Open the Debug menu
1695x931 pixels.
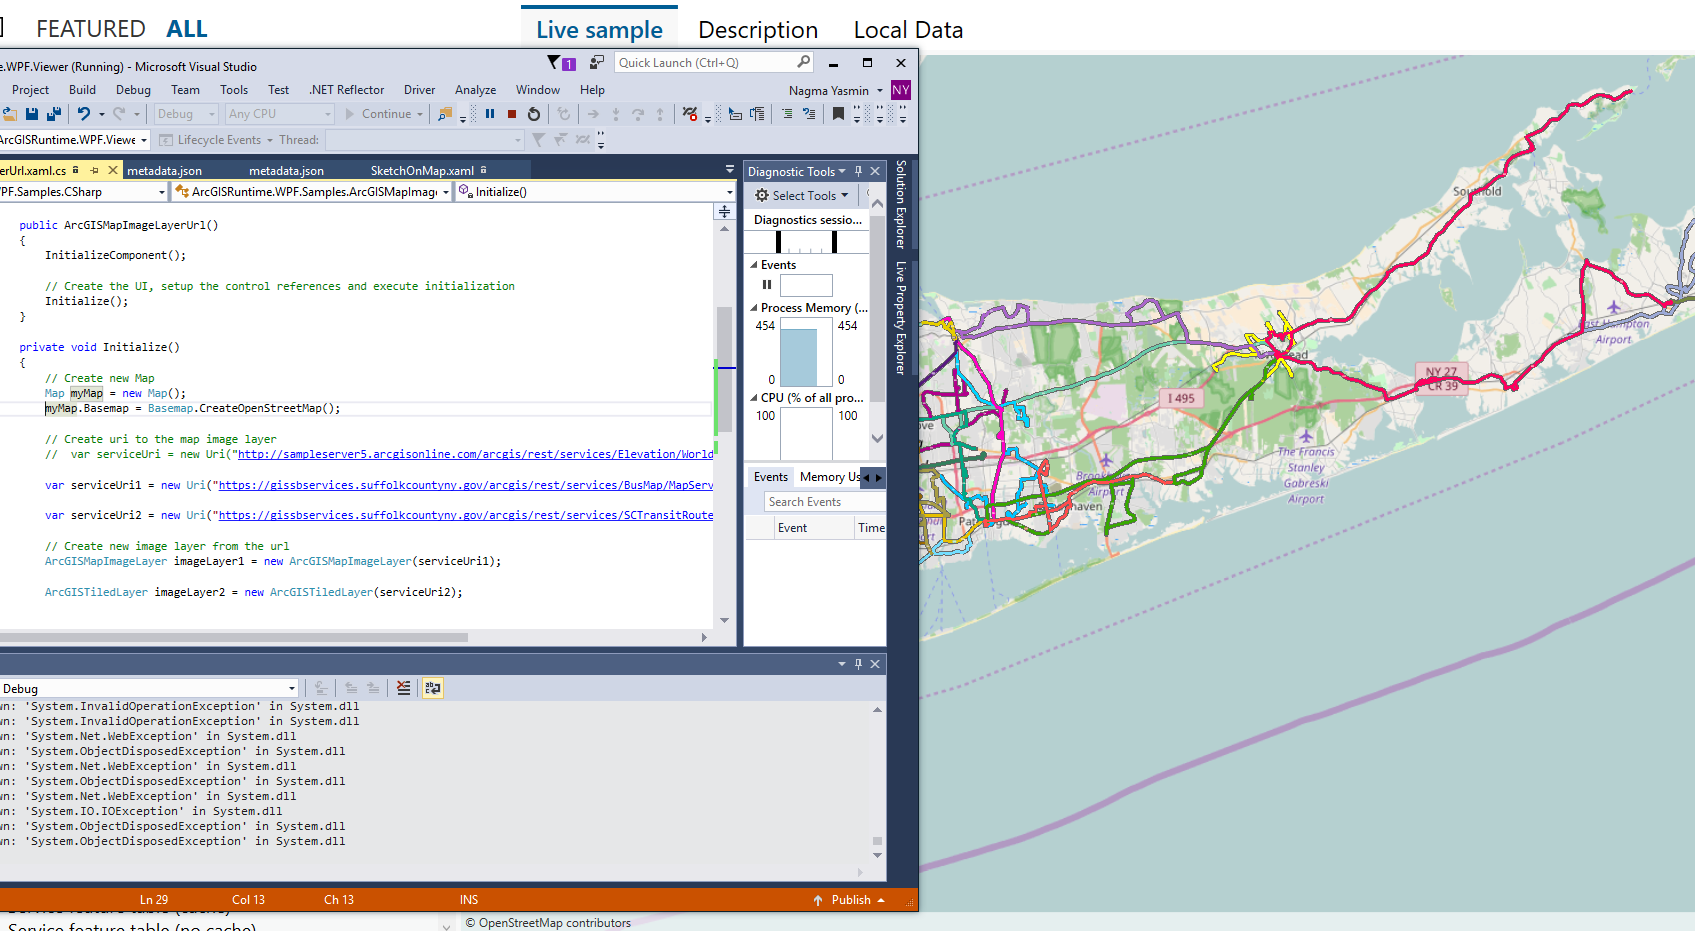(x=133, y=90)
